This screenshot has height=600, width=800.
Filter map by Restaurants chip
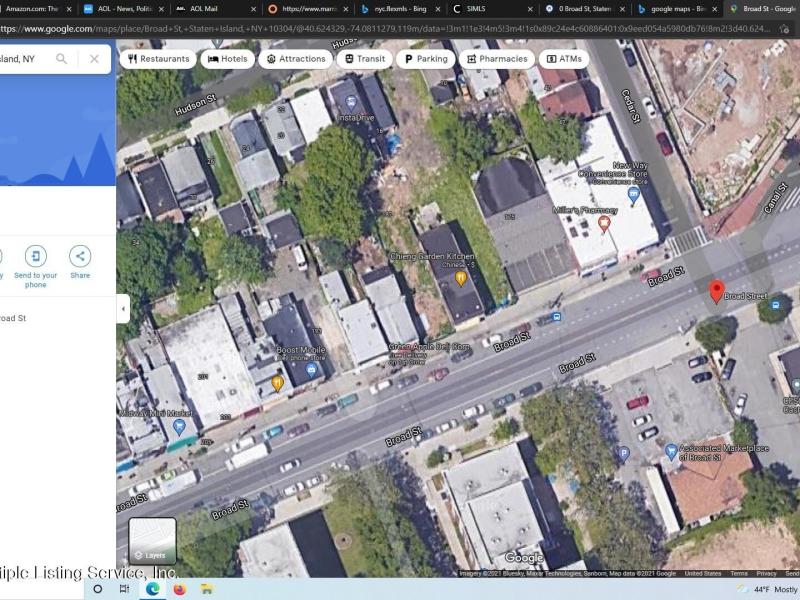(159, 59)
